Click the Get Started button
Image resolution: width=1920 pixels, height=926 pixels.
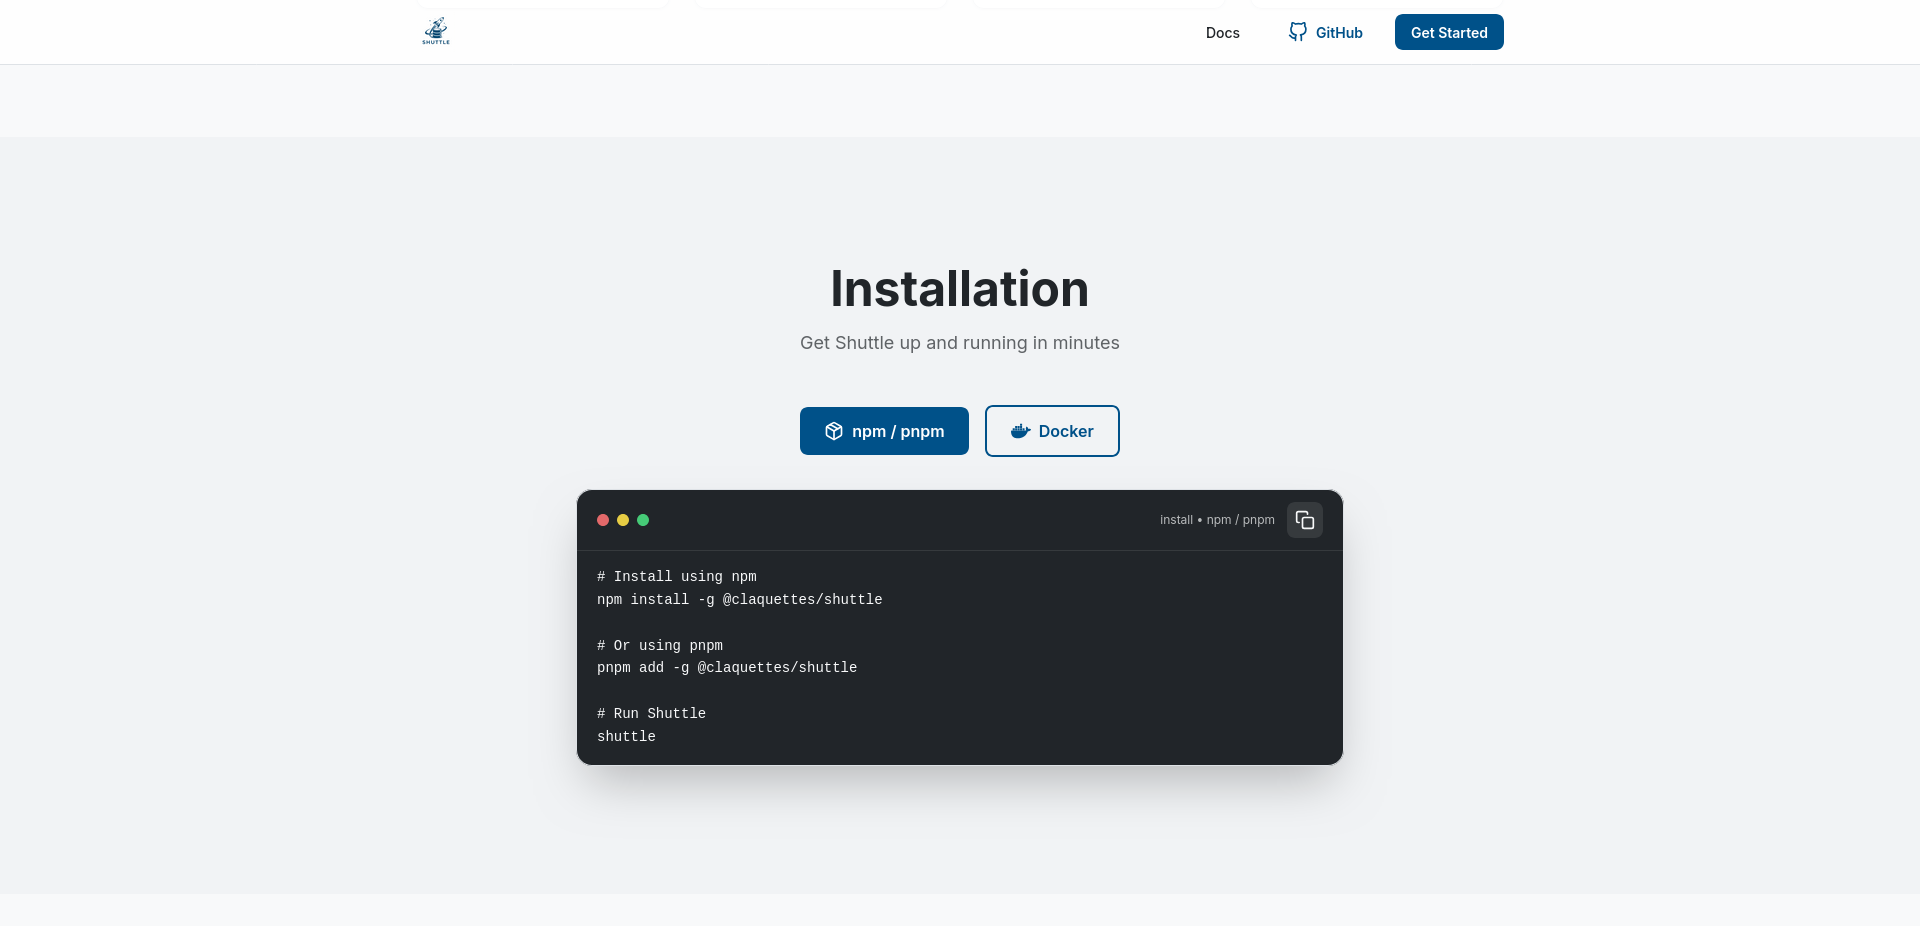[x=1448, y=32]
